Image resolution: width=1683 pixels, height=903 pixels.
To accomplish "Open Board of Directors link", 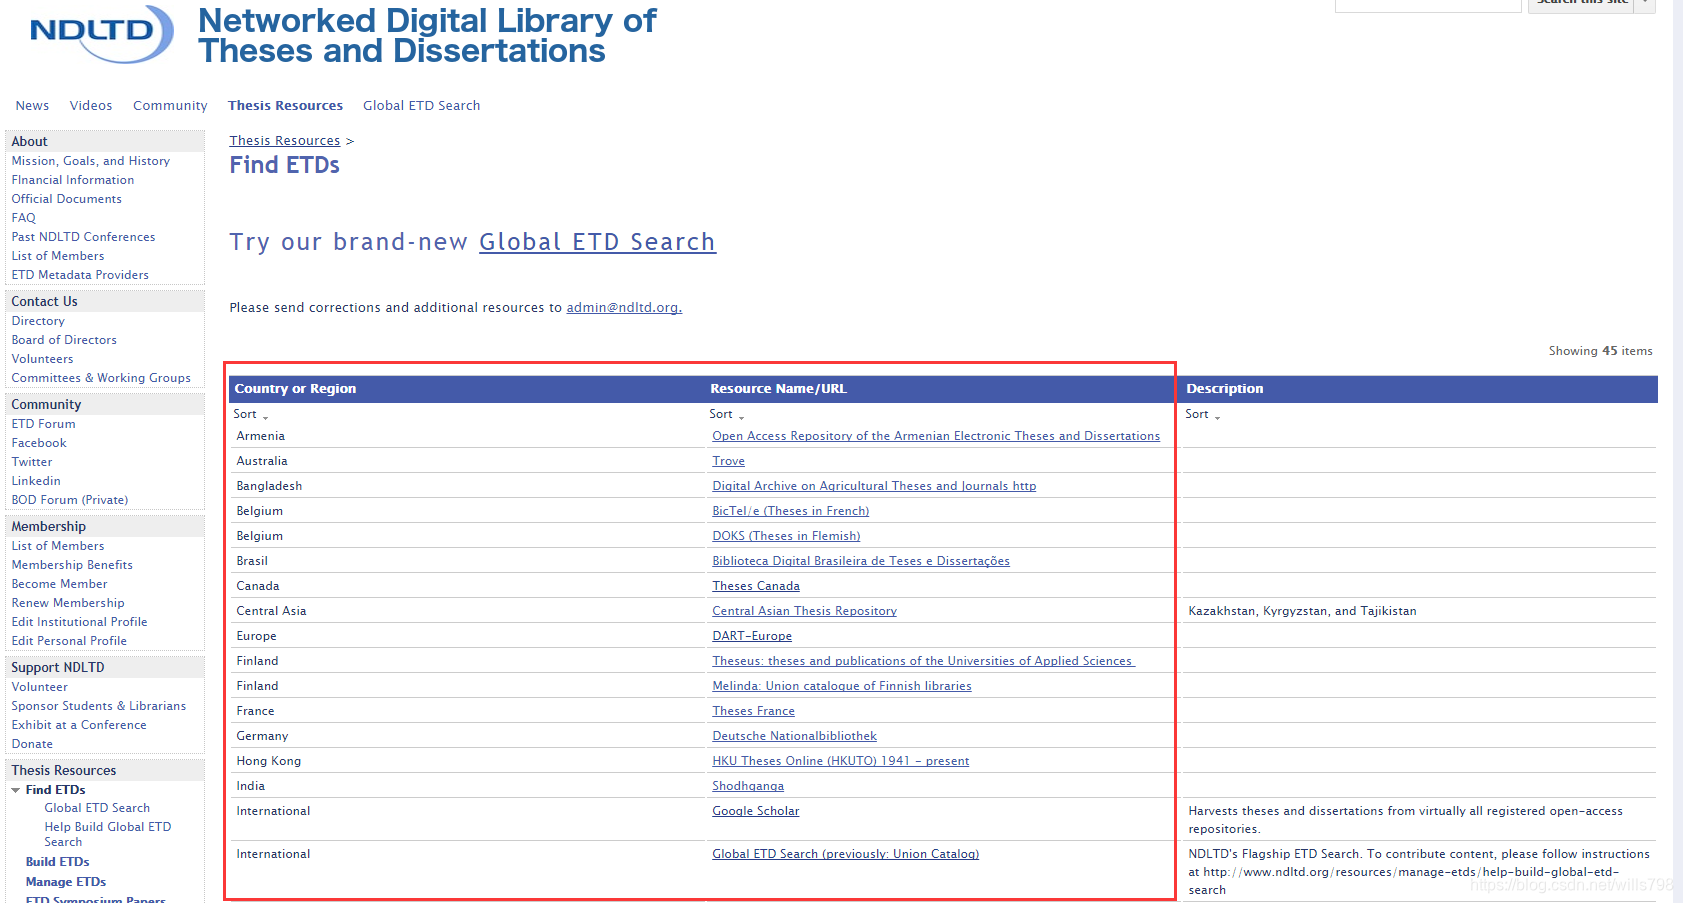I will tap(64, 340).
